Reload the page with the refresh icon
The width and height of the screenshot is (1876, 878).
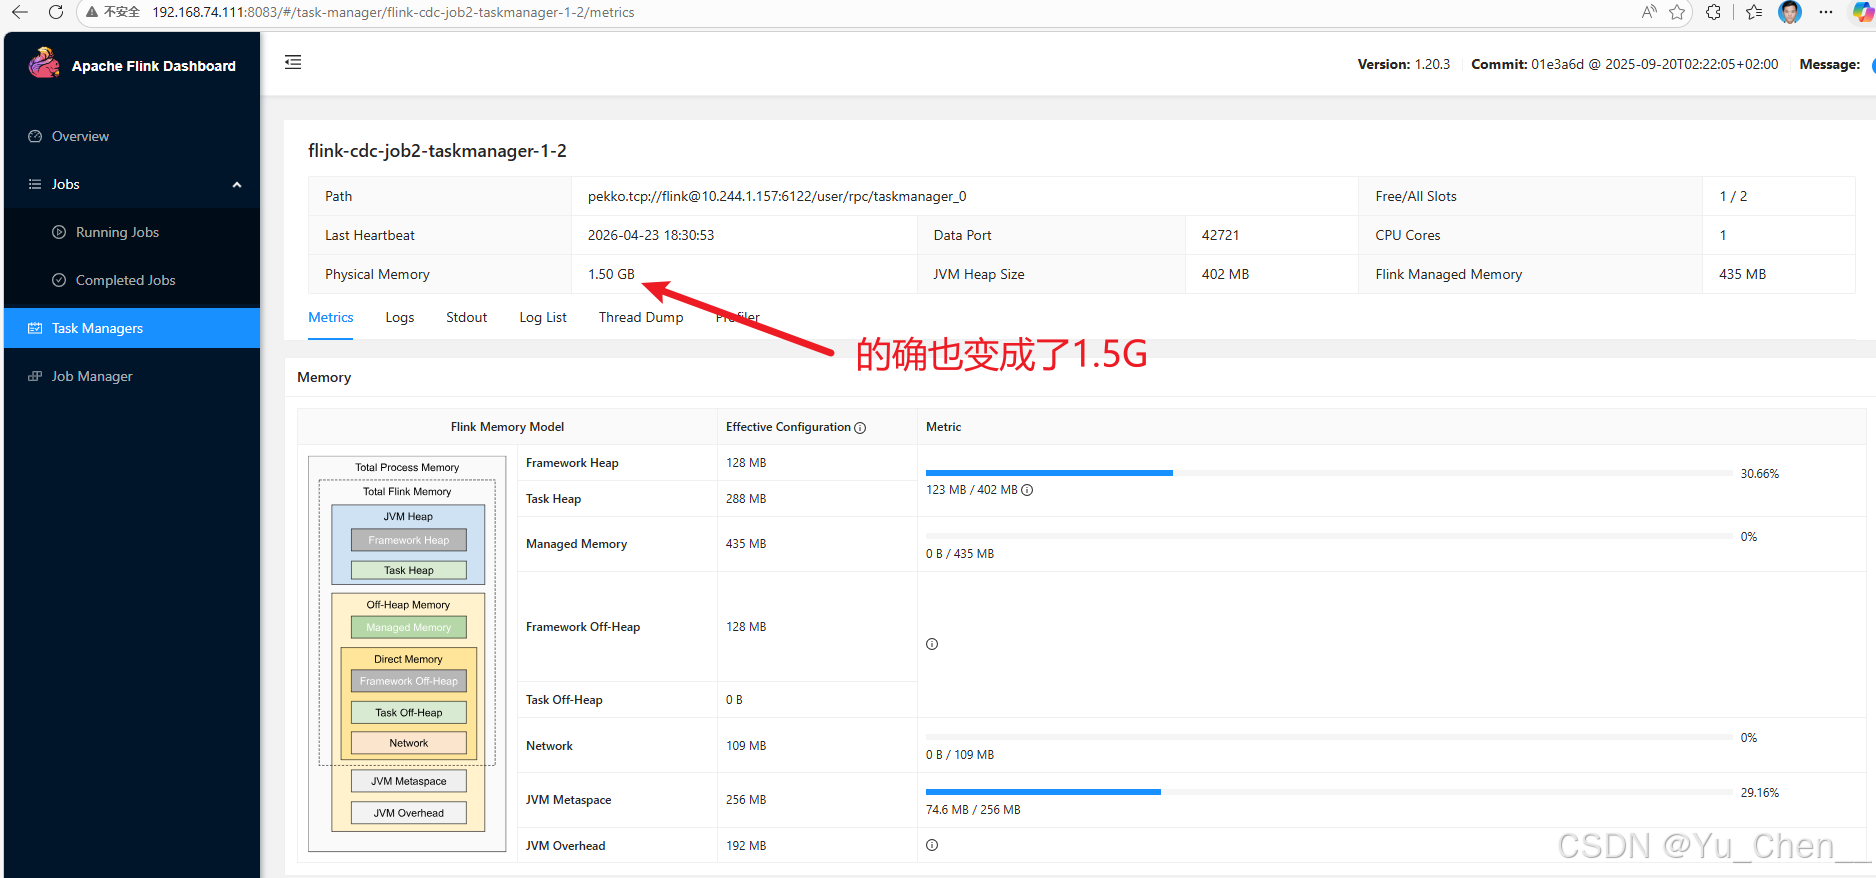tap(56, 12)
